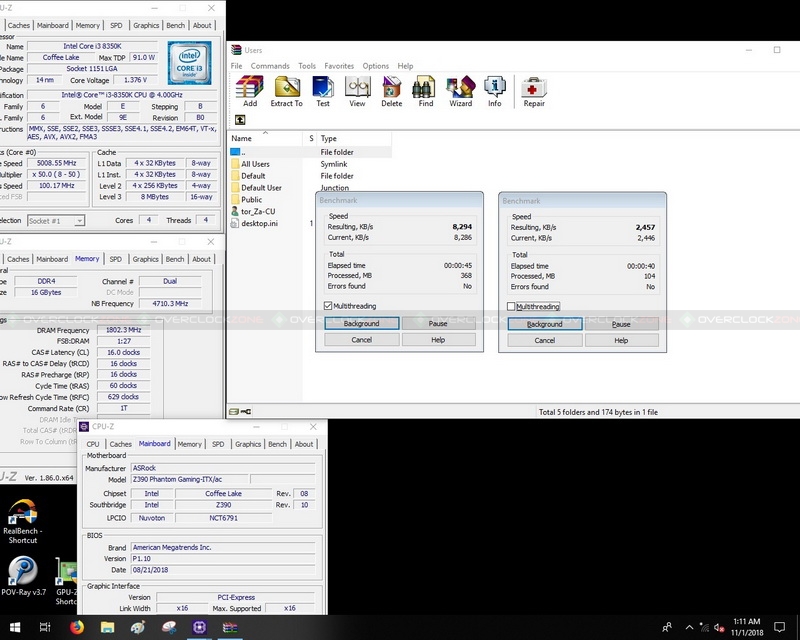Open the Favorites menu in WinRAR

tap(339, 66)
